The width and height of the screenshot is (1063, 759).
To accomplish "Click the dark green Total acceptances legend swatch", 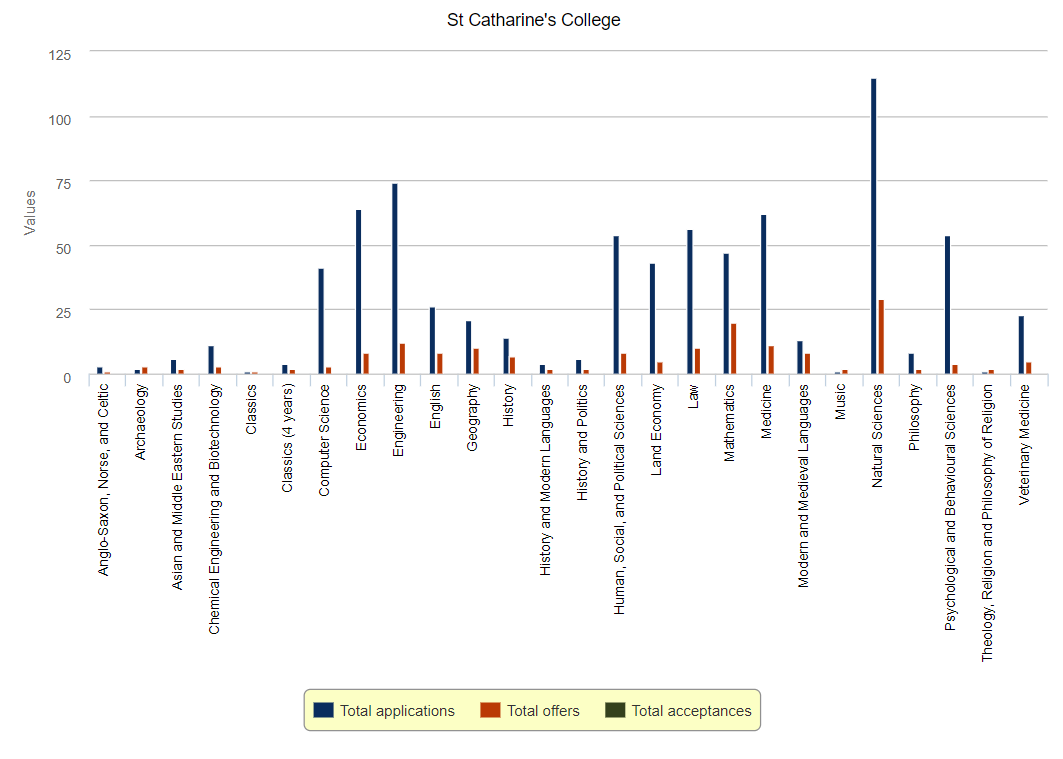I will 615,710.
